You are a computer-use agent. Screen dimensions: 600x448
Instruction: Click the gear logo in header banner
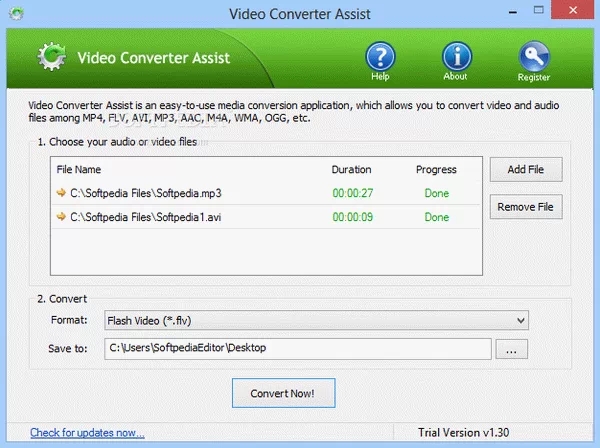tap(52, 57)
